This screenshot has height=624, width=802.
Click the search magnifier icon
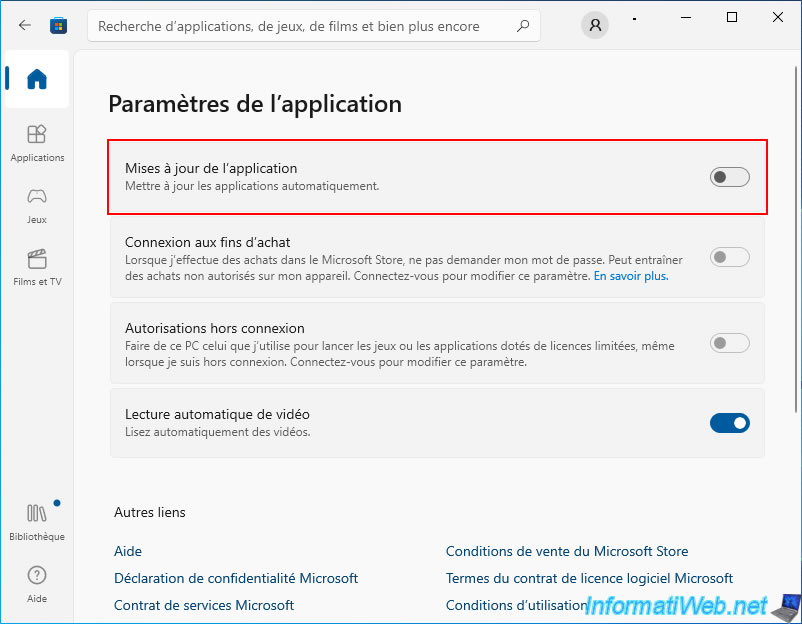[x=523, y=26]
